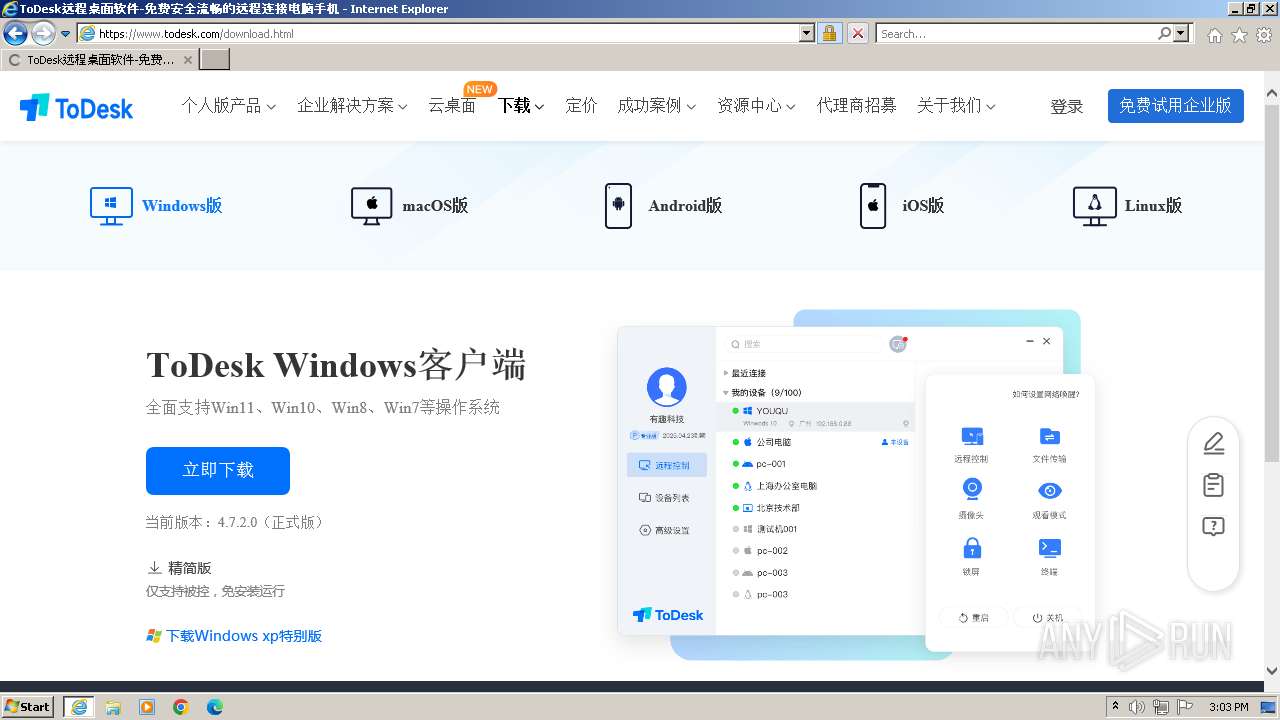Click the 精简版 download link
The width and height of the screenshot is (1280, 720).
[x=190, y=568]
